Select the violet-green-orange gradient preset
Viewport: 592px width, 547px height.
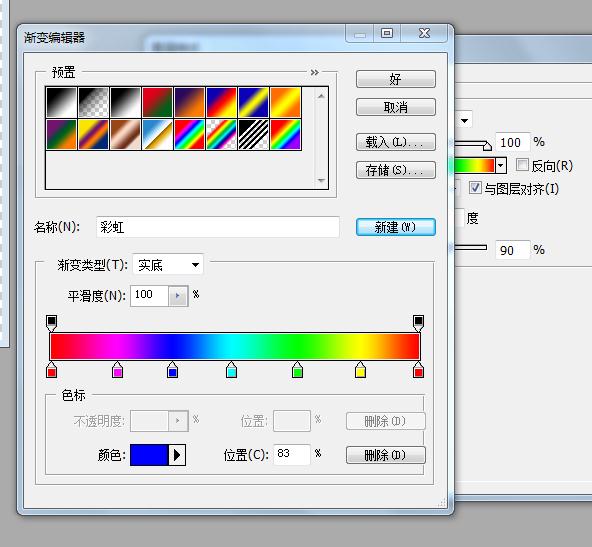(61, 134)
